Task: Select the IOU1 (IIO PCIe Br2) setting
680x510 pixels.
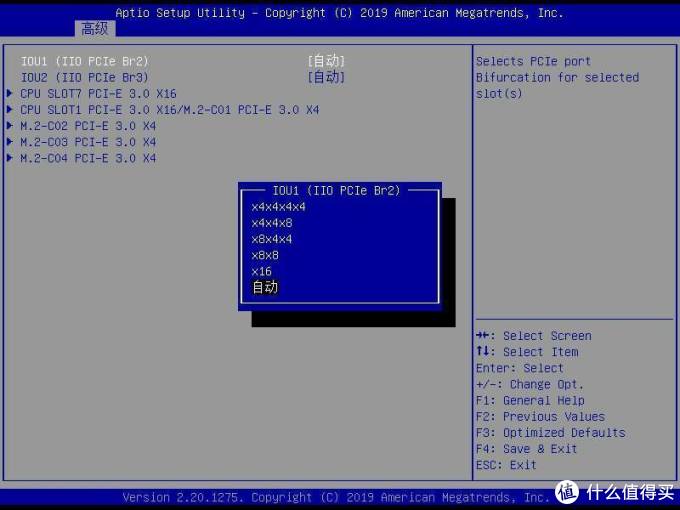Action: (x=84, y=61)
